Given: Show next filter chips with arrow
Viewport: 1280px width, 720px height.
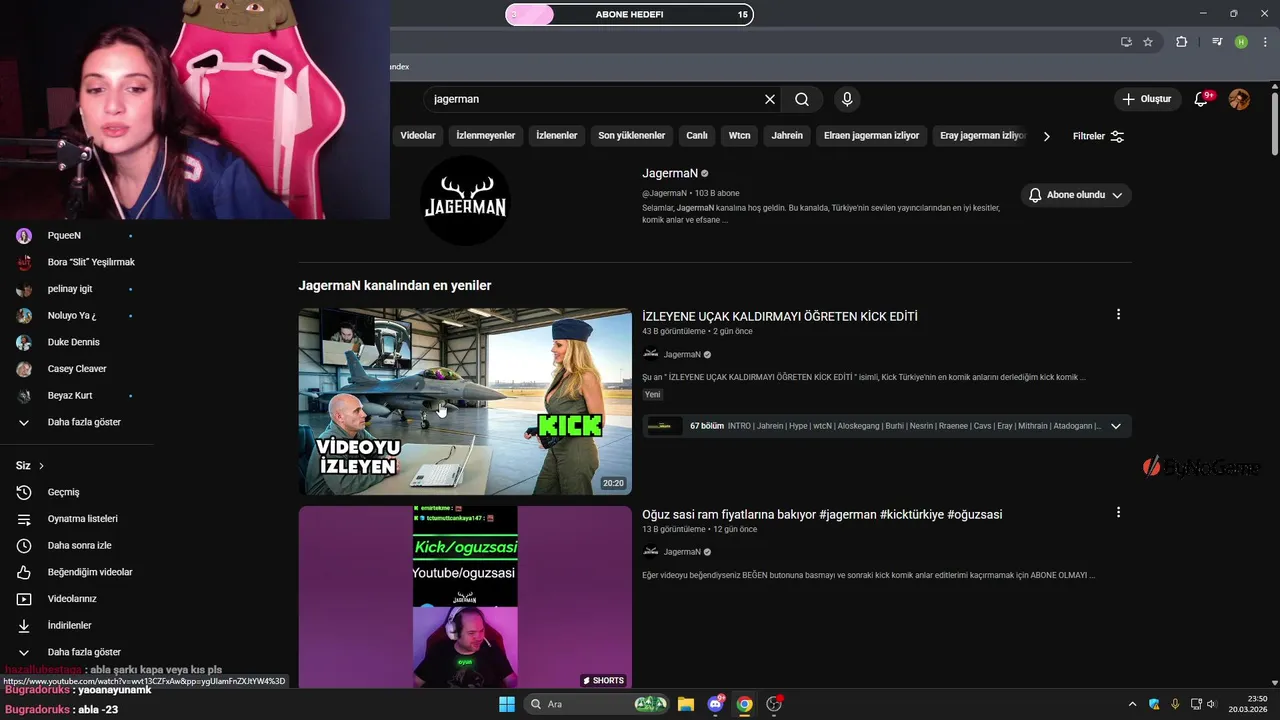Looking at the screenshot, I should [x=1047, y=136].
